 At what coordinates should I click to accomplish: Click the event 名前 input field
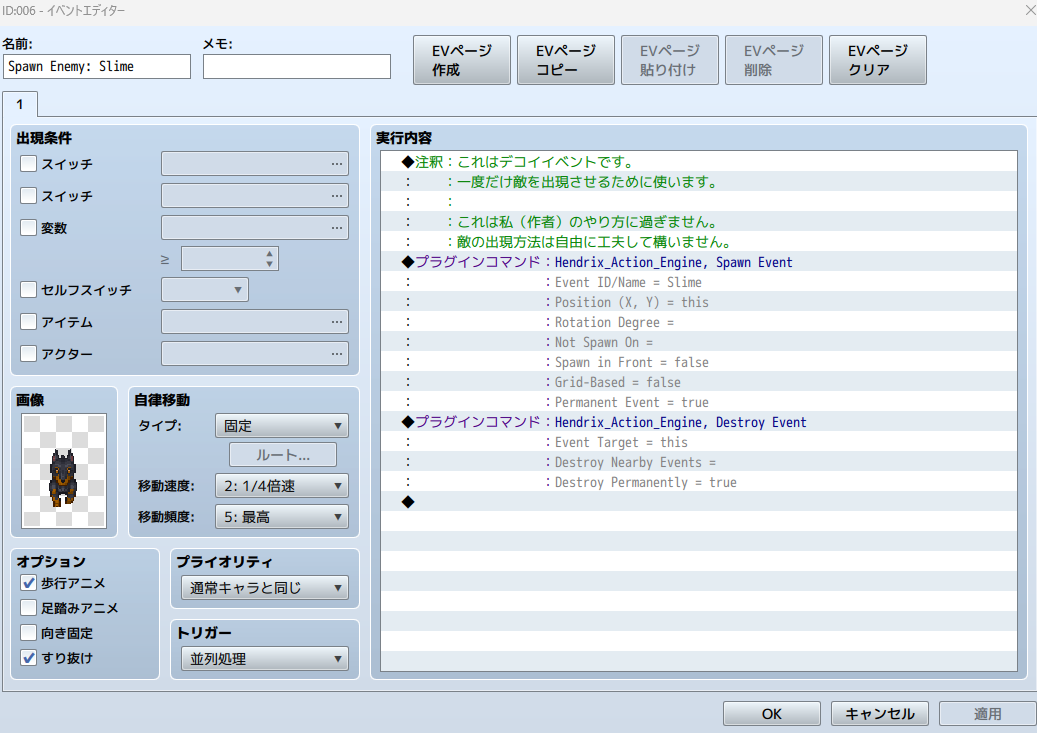97,66
